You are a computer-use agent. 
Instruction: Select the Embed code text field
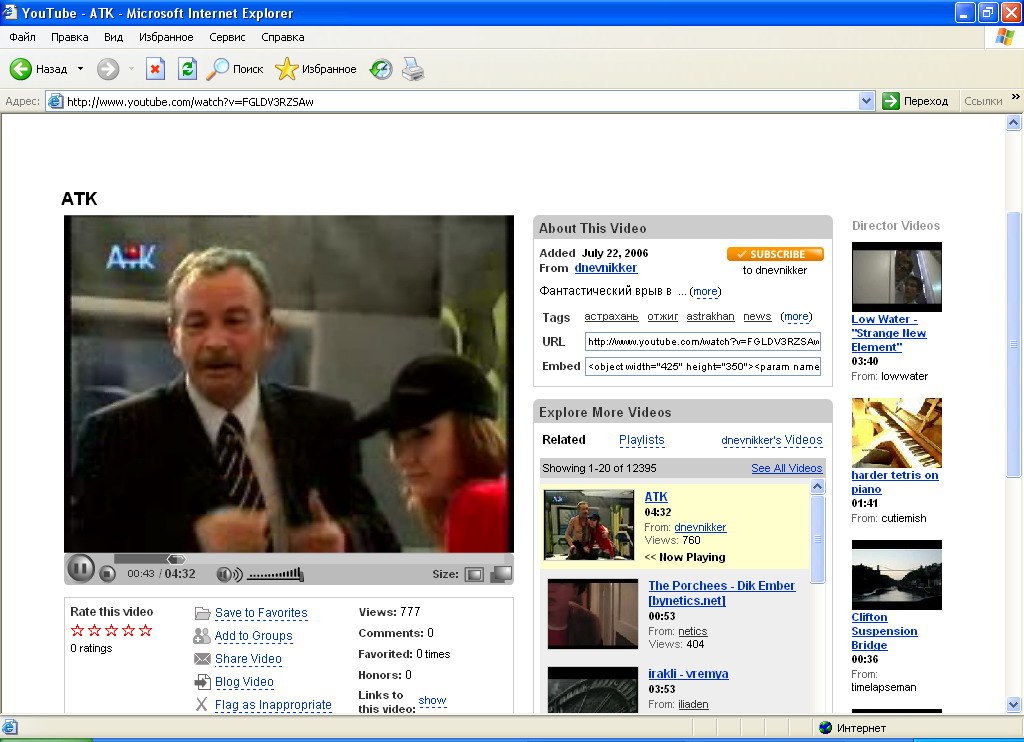(x=703, y=366)
